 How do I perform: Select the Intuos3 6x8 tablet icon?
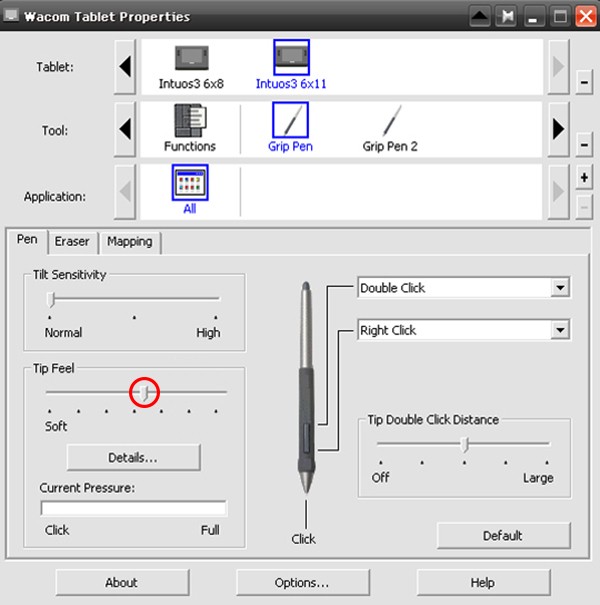191,58
